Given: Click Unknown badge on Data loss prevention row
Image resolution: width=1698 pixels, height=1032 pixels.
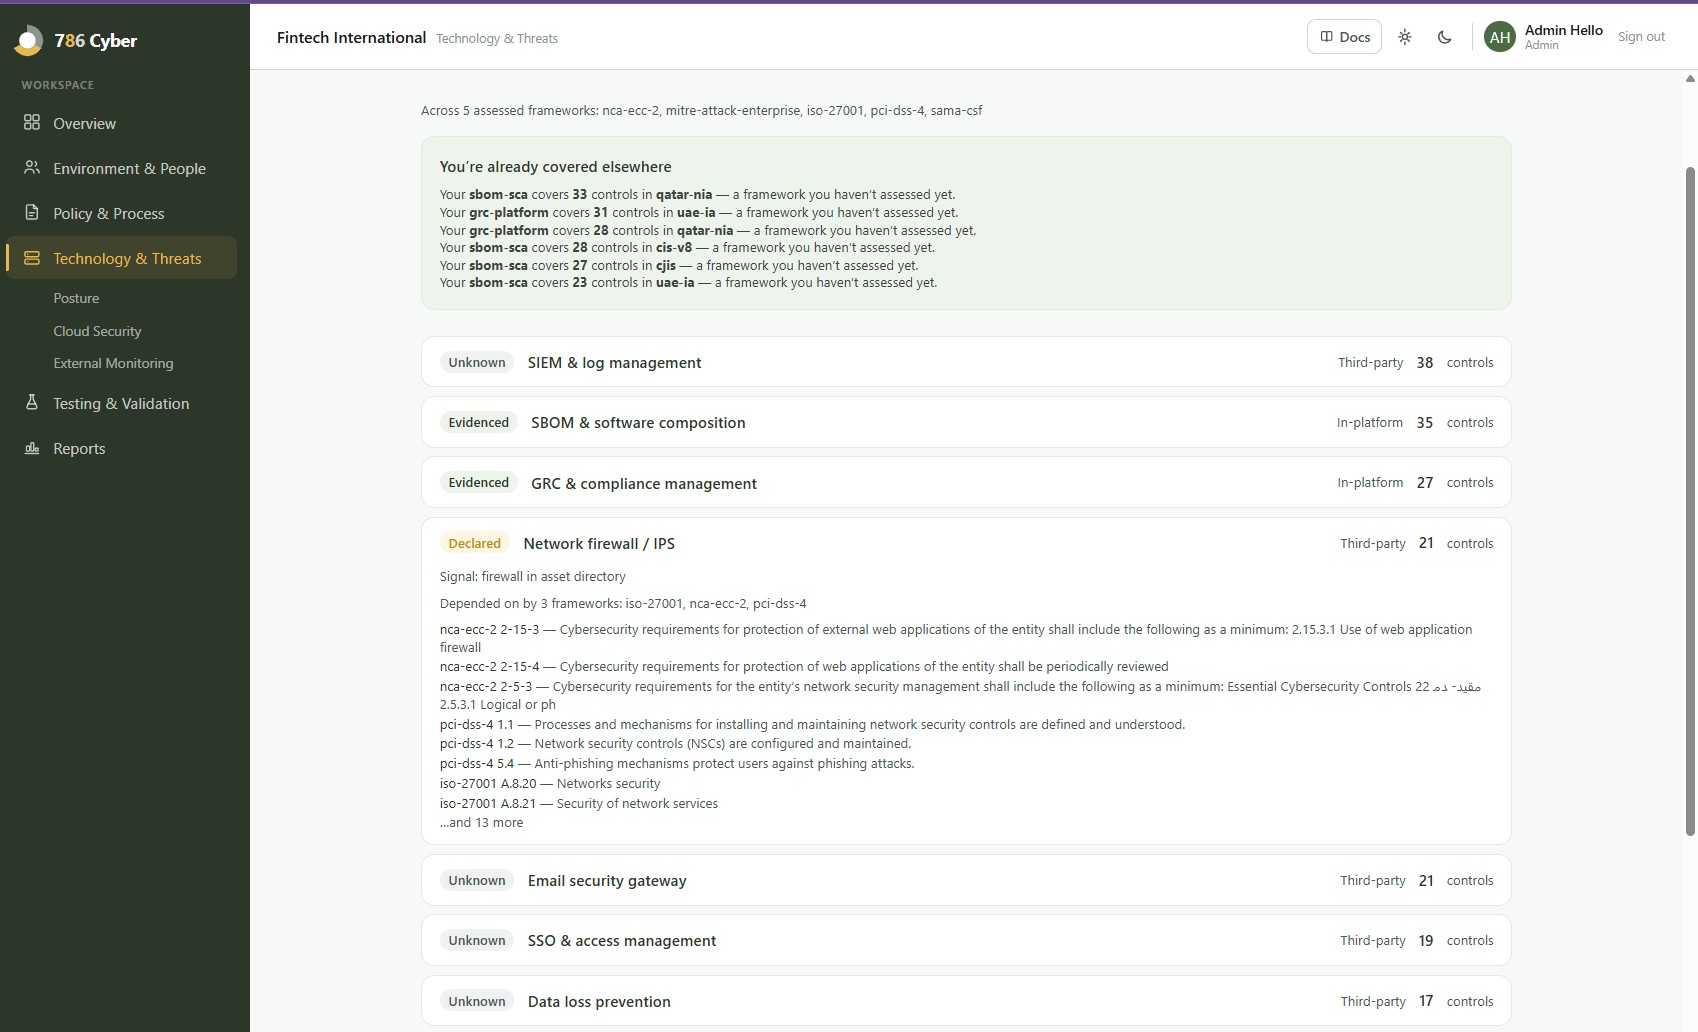Looking at the screenshot, I should (477, 1001).
